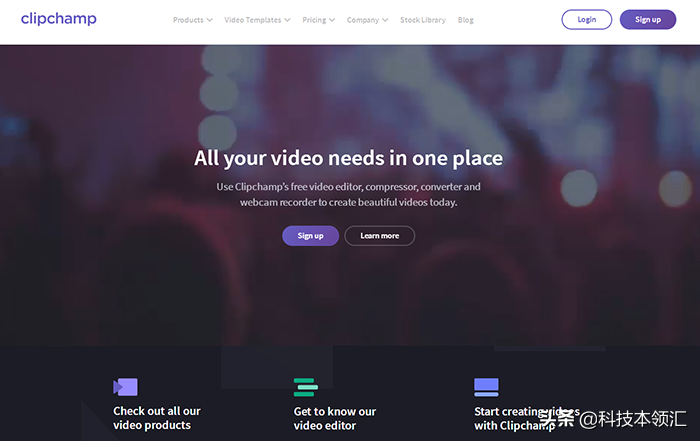Viewport: 700px width, 441px height.
Task: Open "Start creating videos with Clipchamp" link
Action: [527, 418]
